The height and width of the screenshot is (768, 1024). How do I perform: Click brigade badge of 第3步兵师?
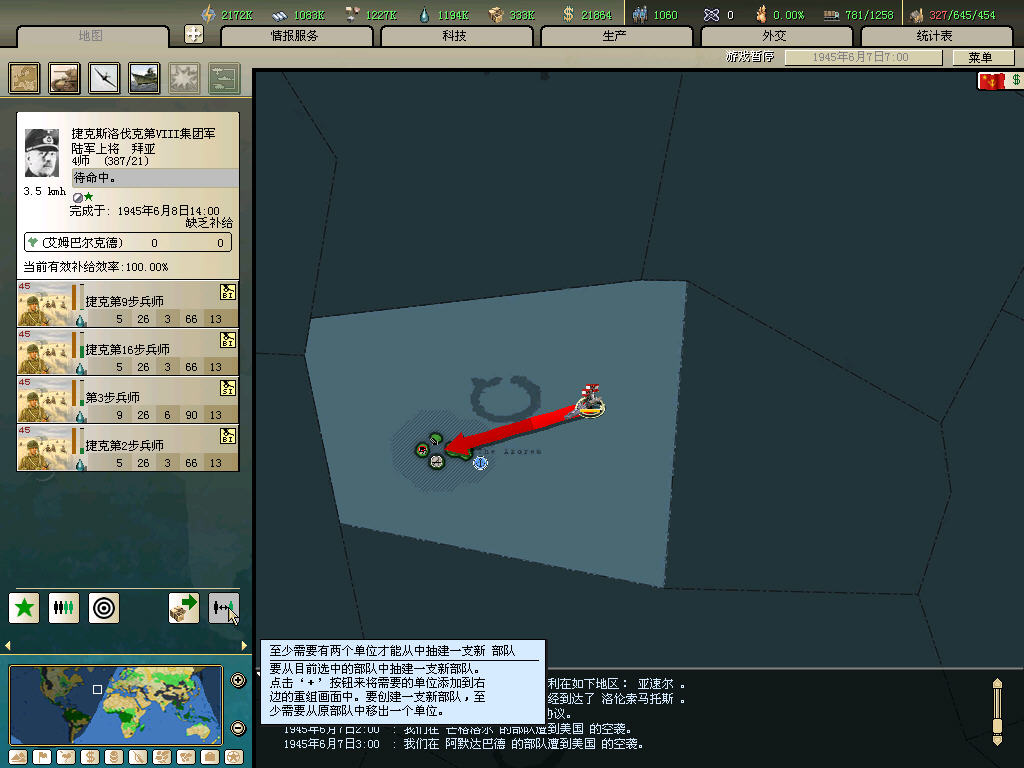pyautogui.click(x=227, y=388)
